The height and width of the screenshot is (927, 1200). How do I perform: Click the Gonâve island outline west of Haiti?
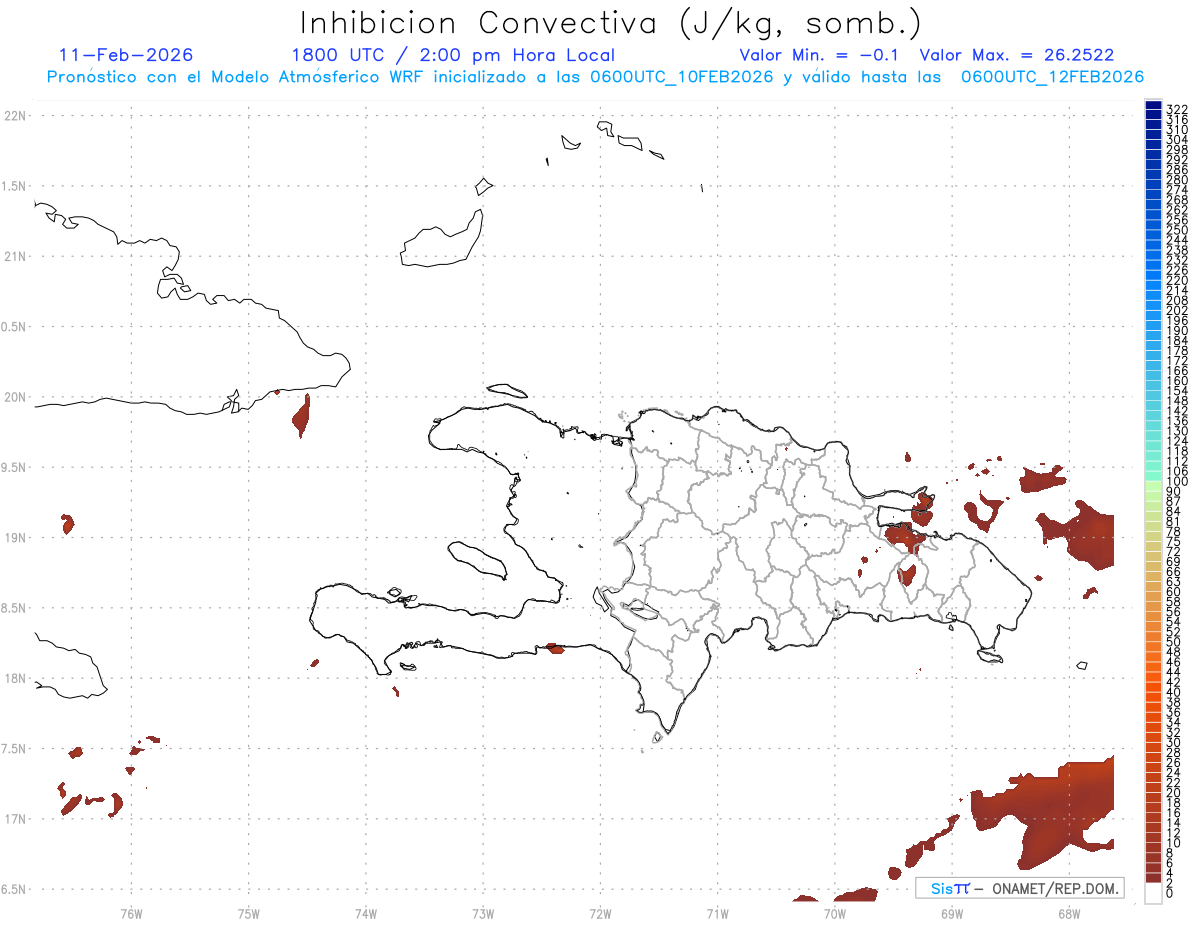[476, 560]
